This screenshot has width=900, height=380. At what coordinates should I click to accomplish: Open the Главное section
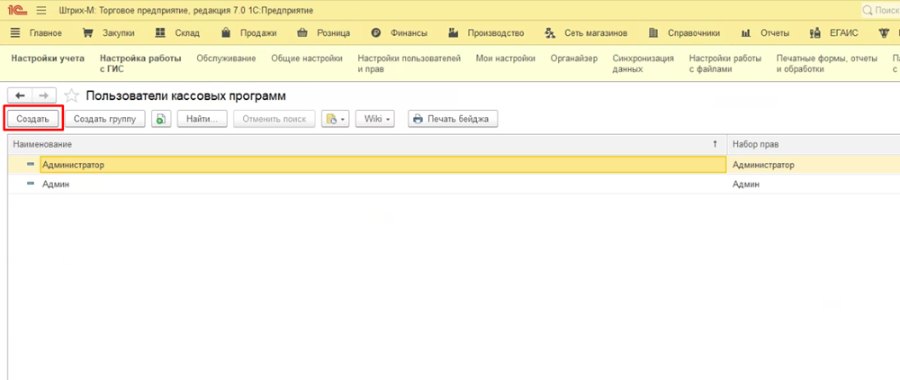(x=45, y=33)
